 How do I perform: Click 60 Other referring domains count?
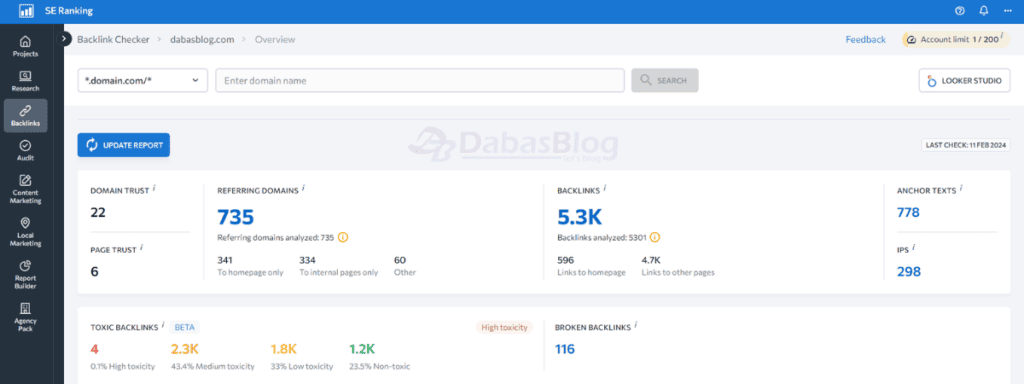click(400, 260)
